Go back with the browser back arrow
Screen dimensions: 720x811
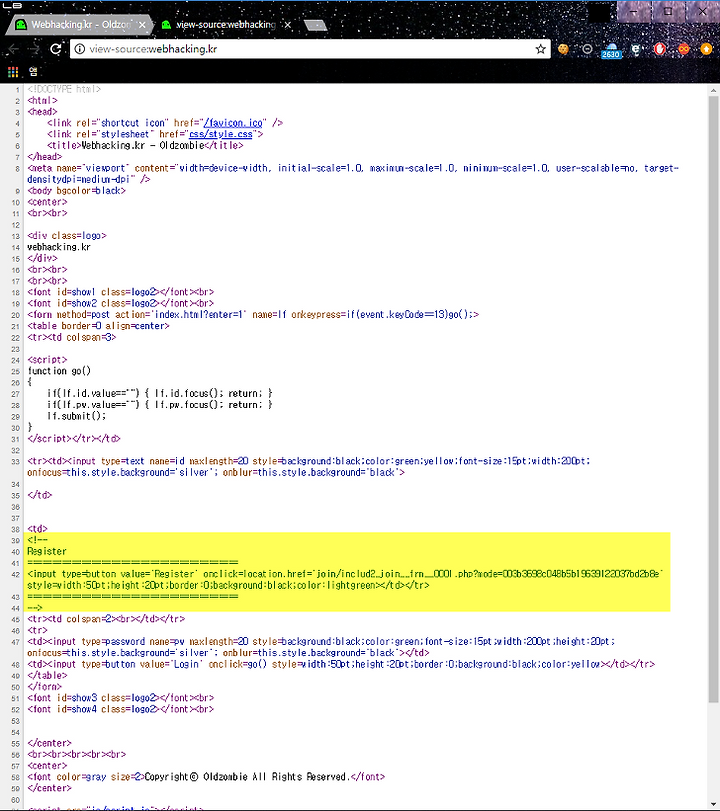[14, 49]
